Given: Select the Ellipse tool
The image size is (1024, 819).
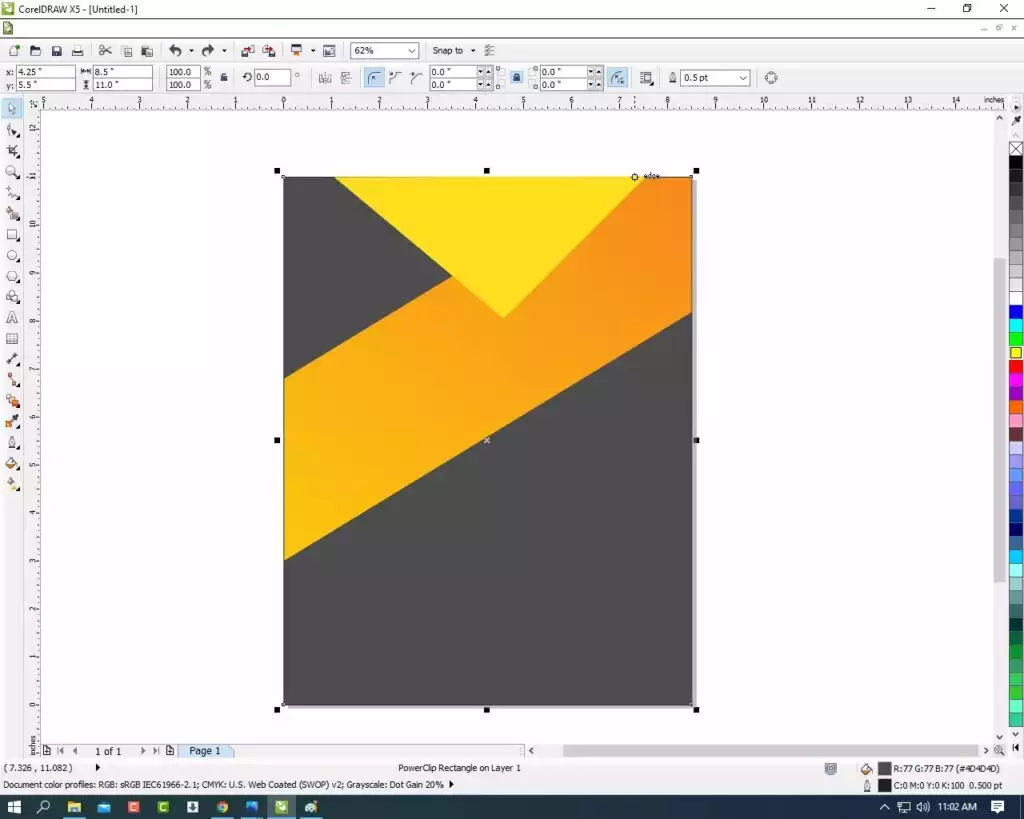Looking at the screenshot, I should tap(13, 256).
